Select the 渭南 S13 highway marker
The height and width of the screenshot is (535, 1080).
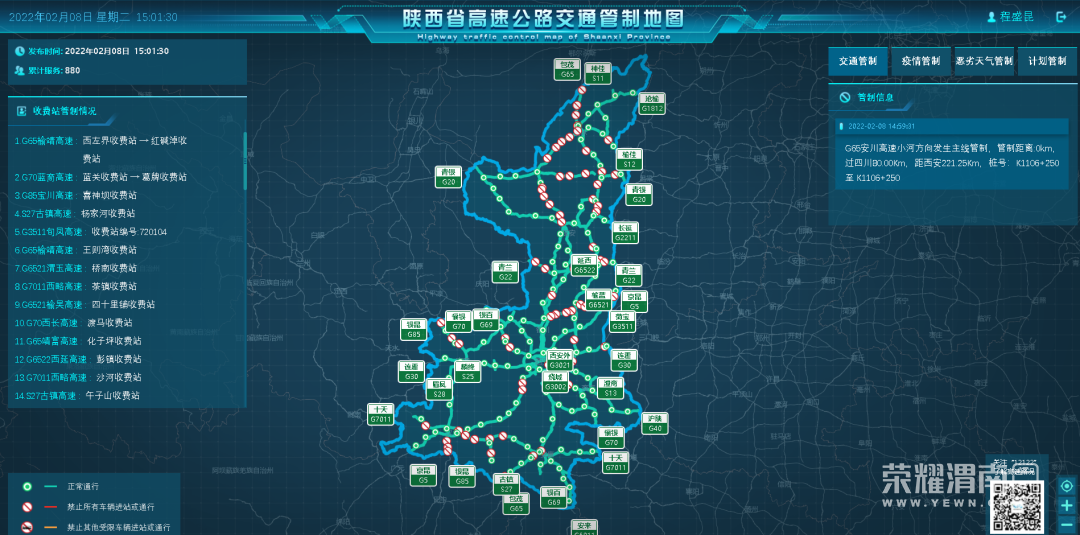click(610, 388)
